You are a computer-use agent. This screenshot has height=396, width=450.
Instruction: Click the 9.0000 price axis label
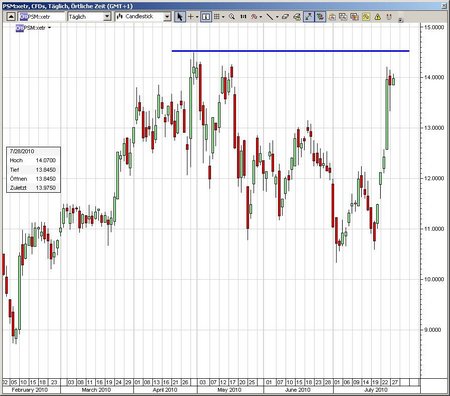(434, 330)
